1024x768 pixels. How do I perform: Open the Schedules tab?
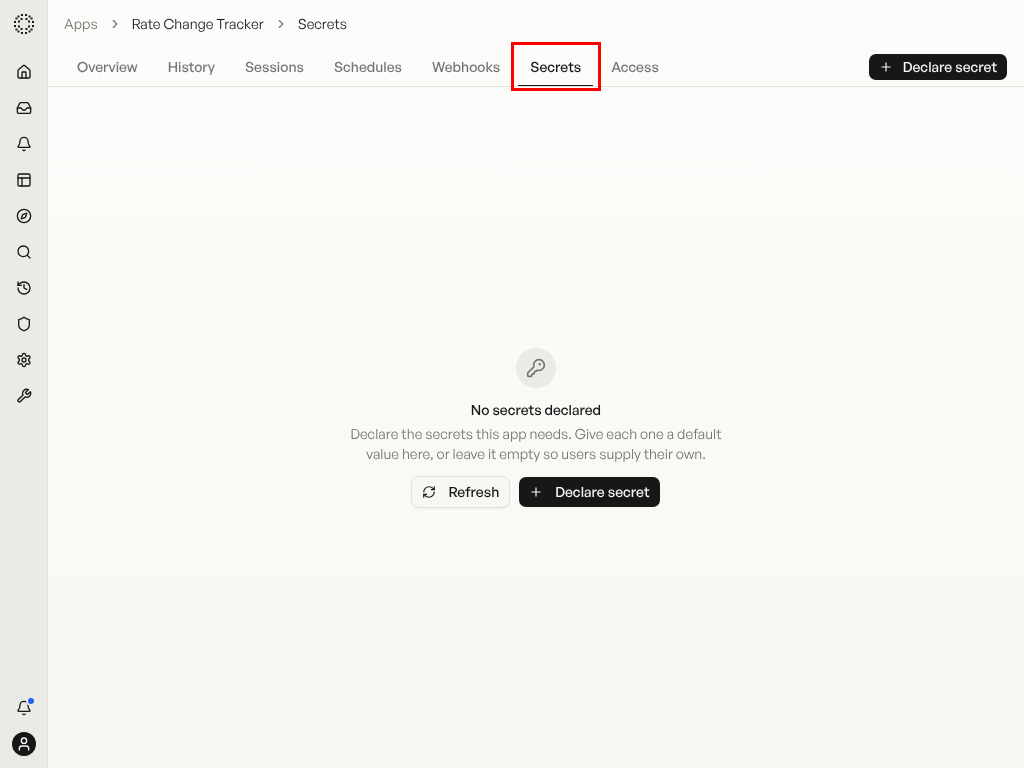tap(368, 67)
